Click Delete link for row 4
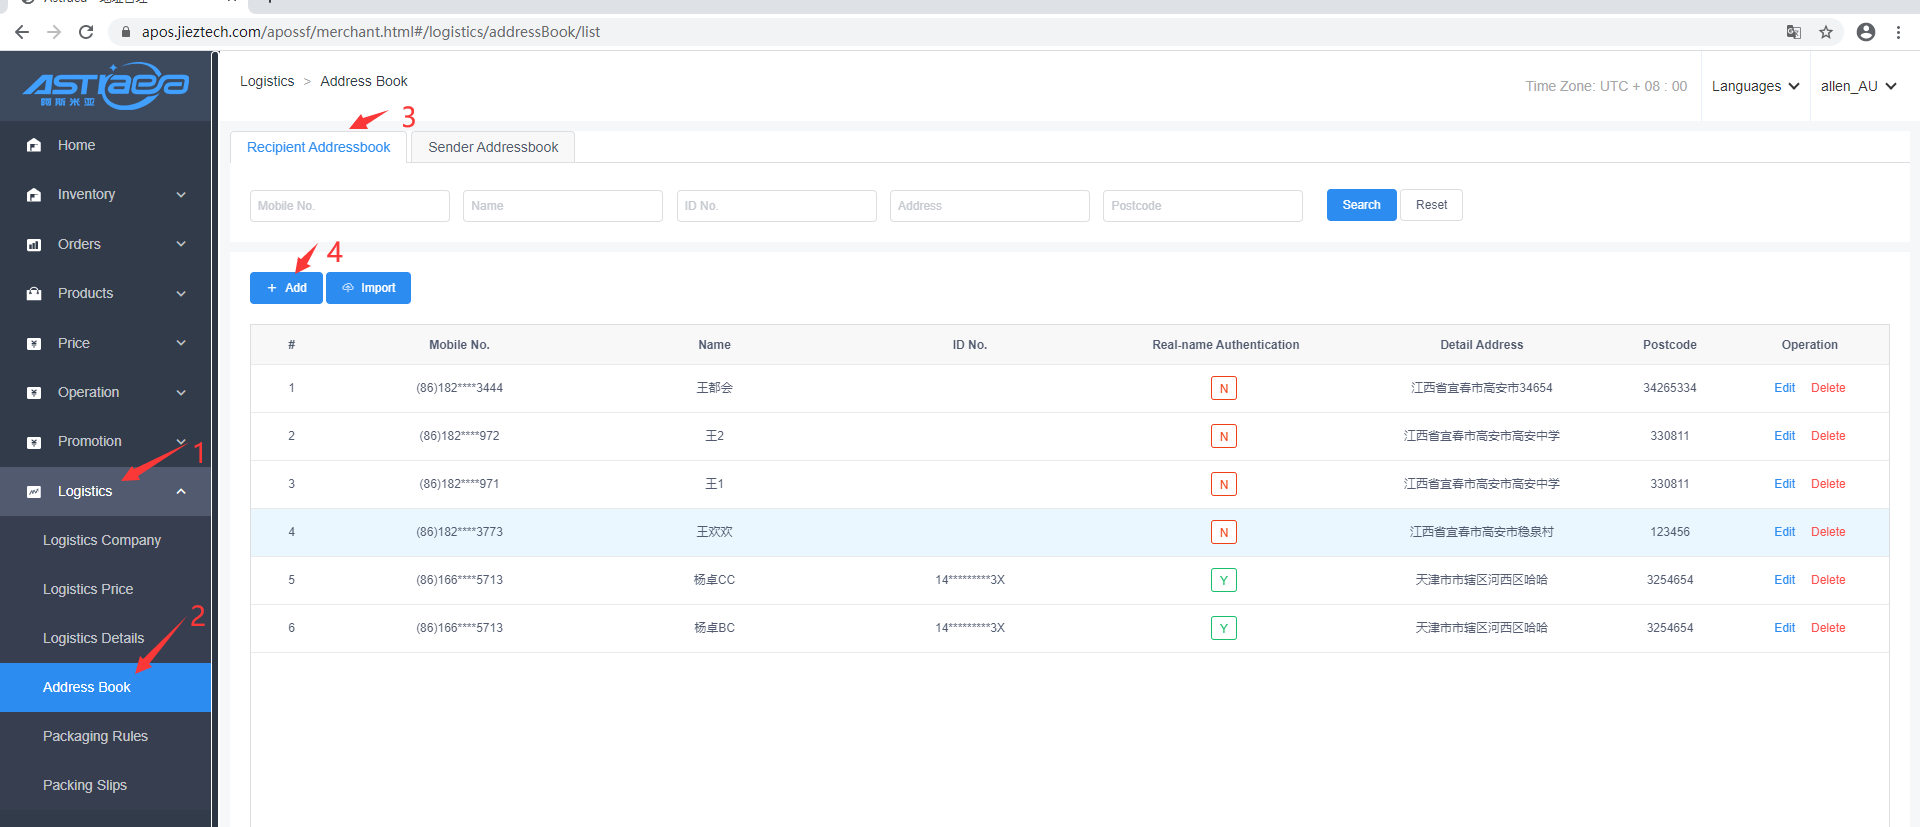This screenshot has width=1920, height=827. tap(1828, 532)
